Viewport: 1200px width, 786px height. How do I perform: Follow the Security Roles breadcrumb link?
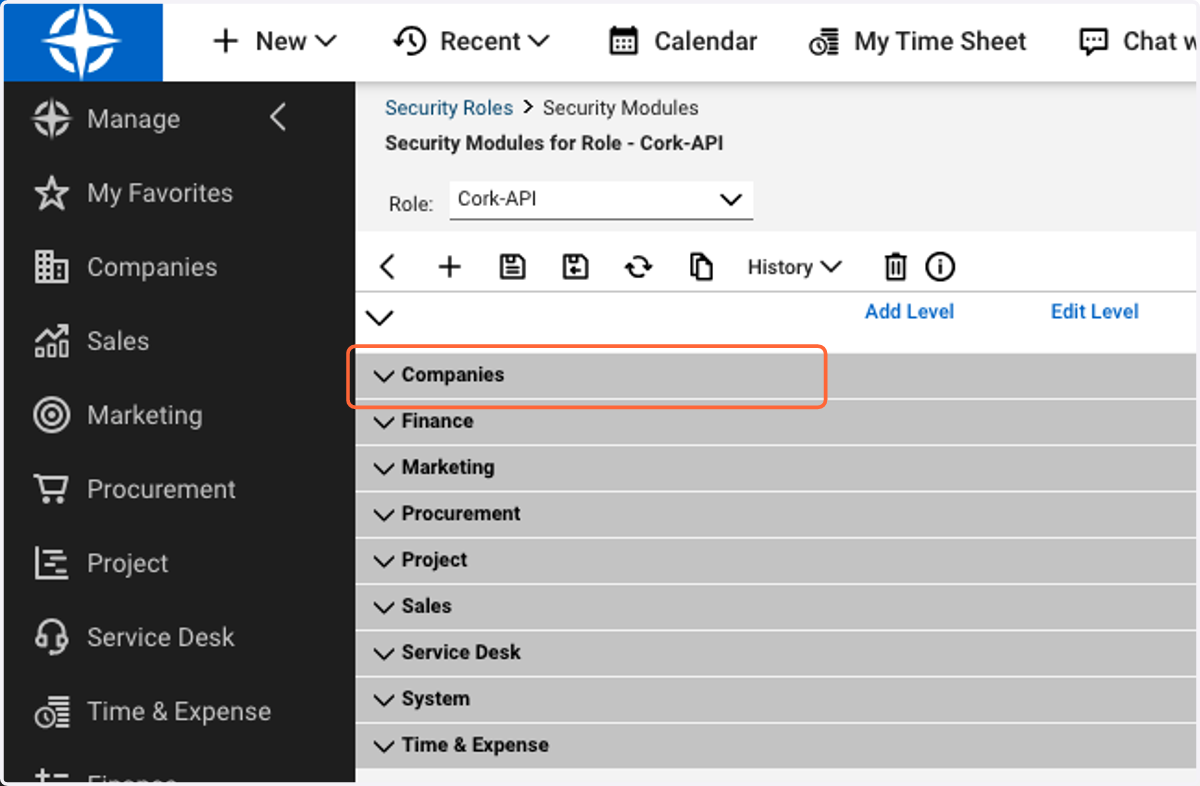(x=449, y=108)
